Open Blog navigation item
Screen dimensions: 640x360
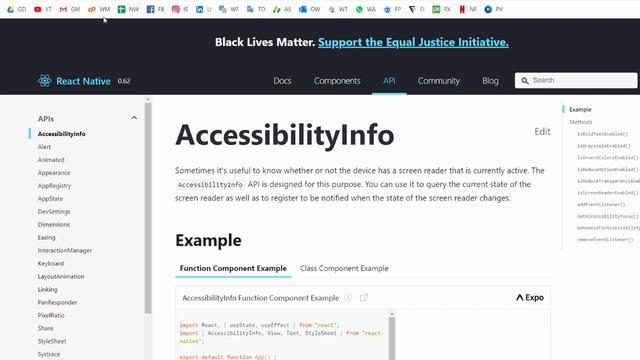(x=490, y=81)
